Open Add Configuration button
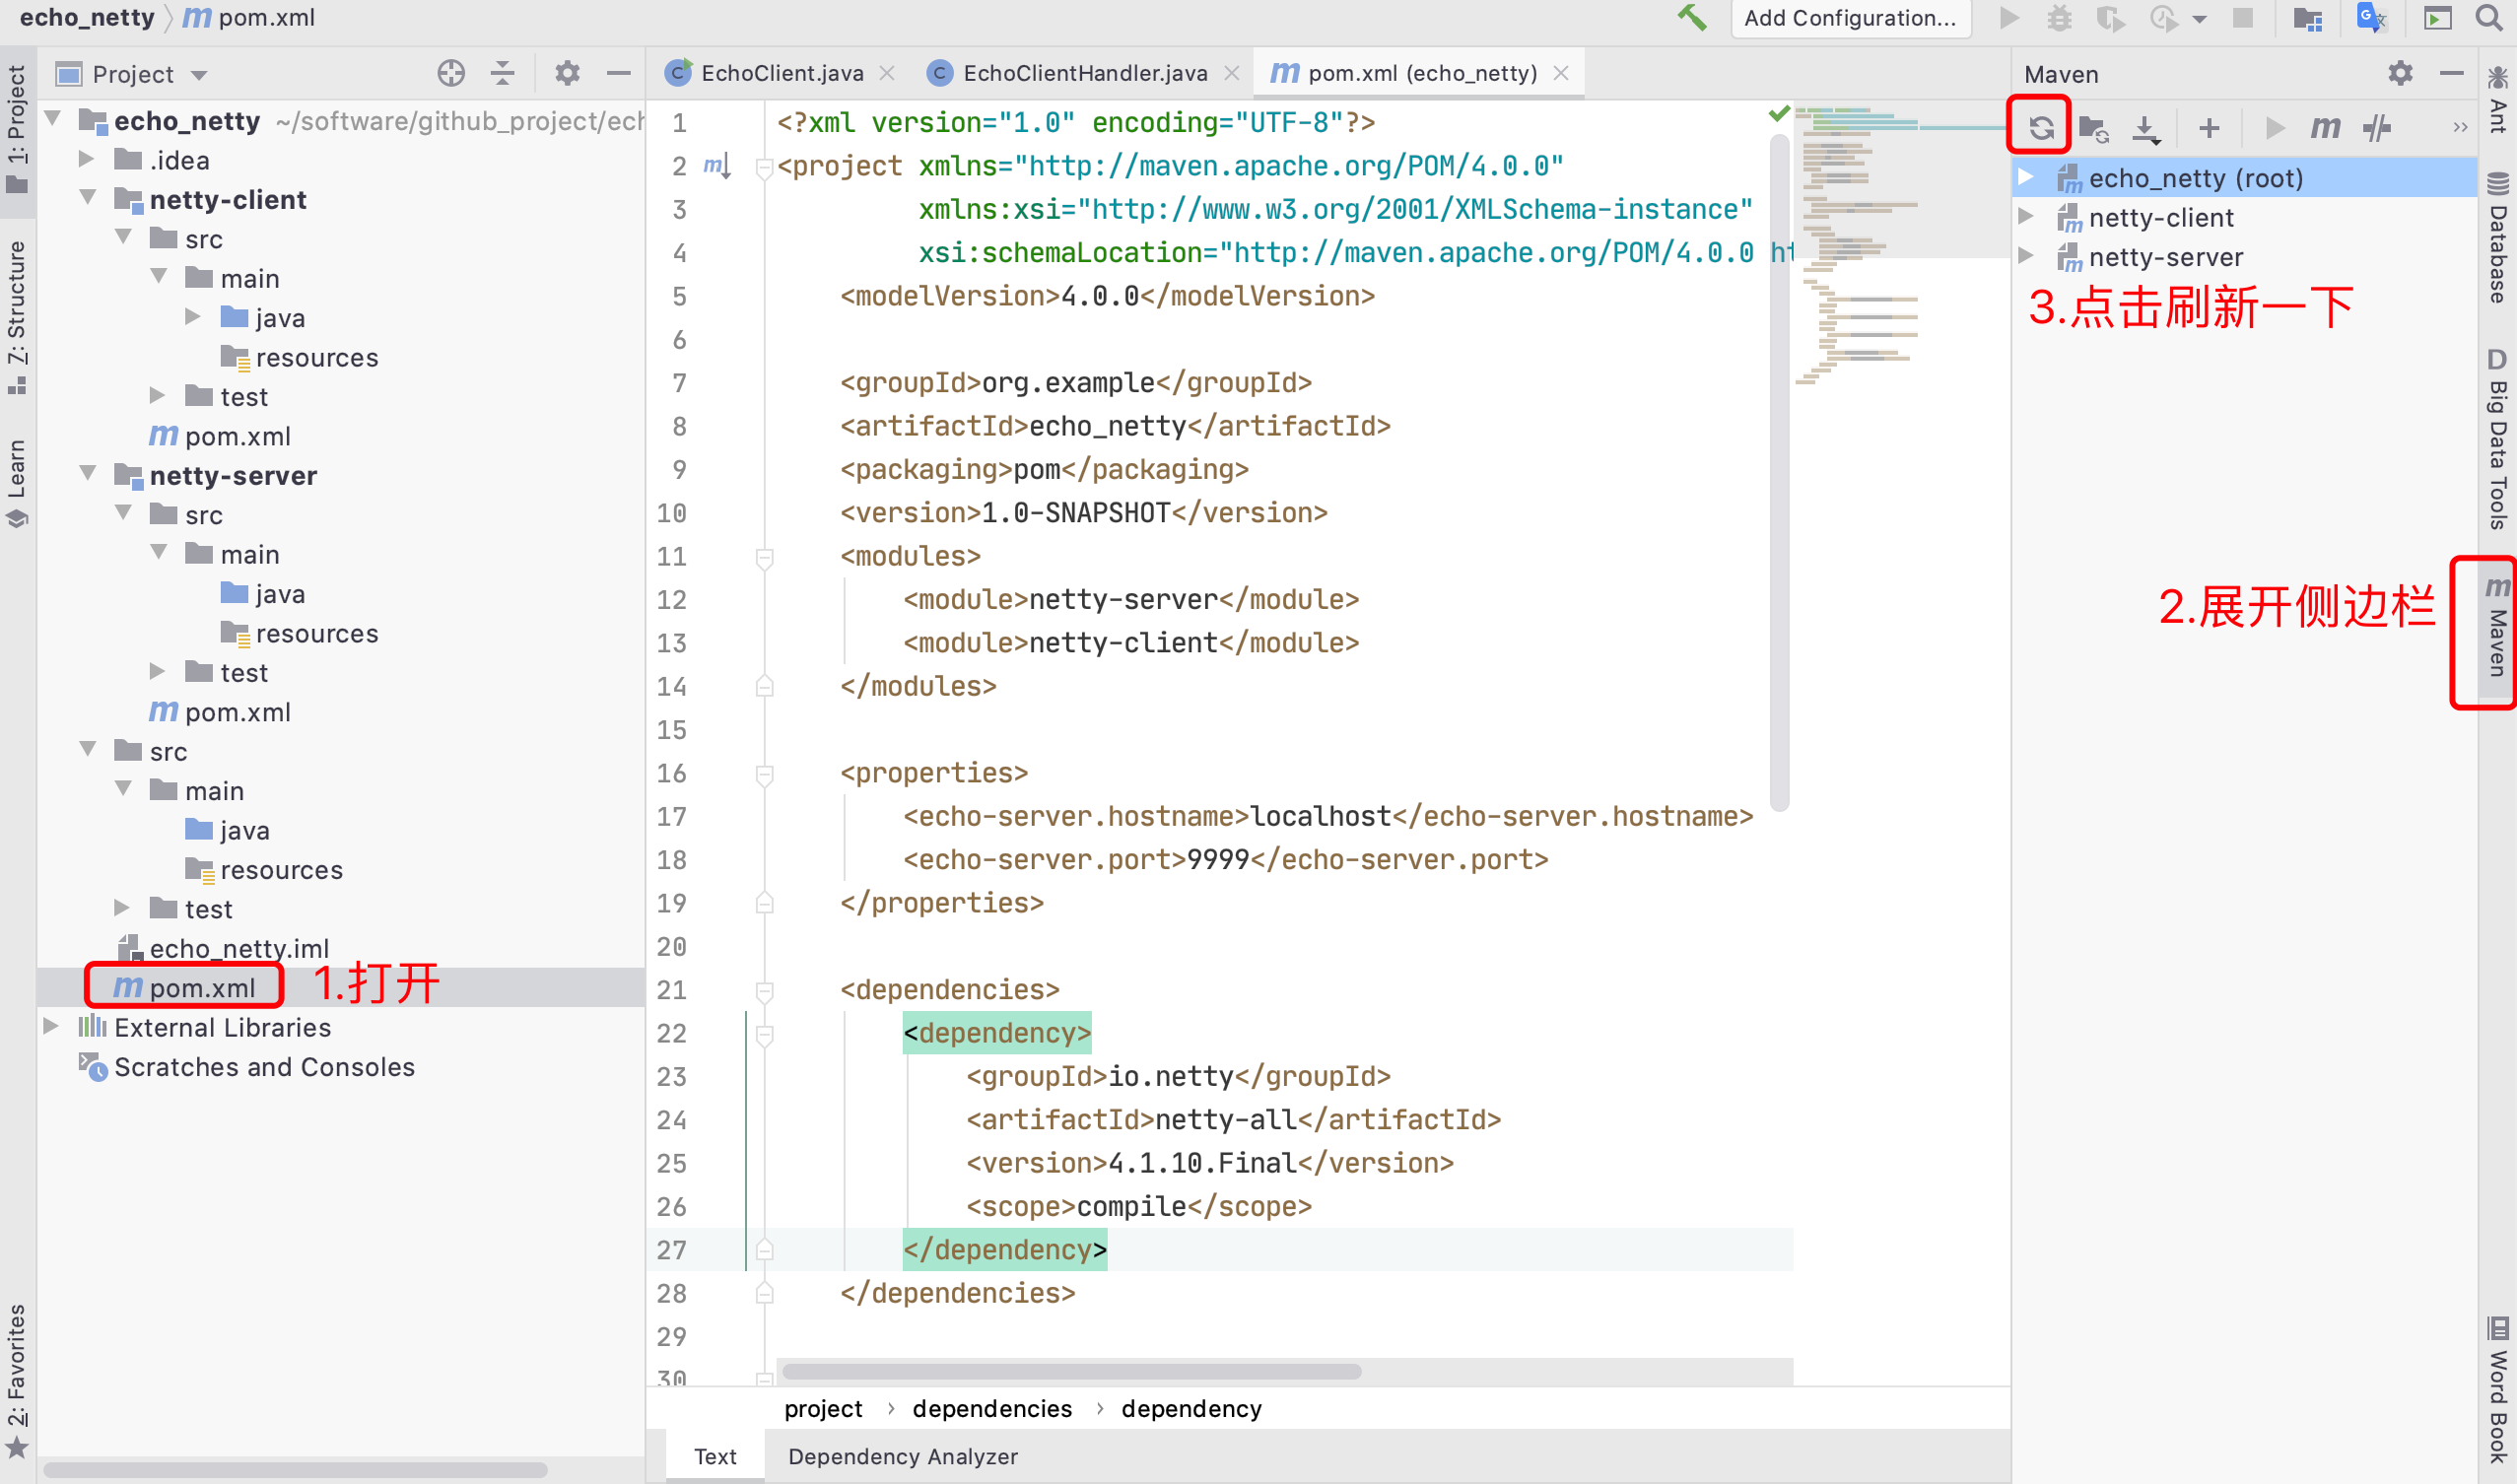 [1850, 18]
